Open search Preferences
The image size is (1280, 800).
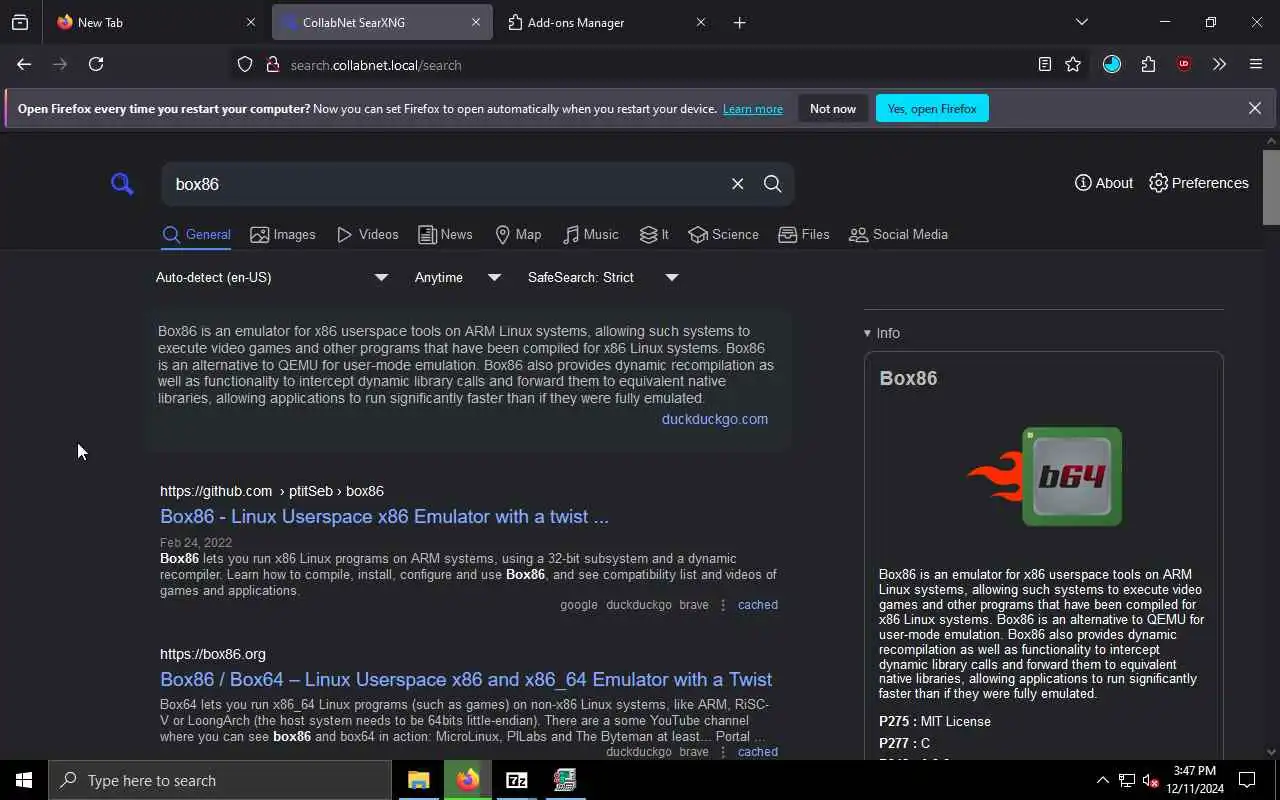[1199, 183]
